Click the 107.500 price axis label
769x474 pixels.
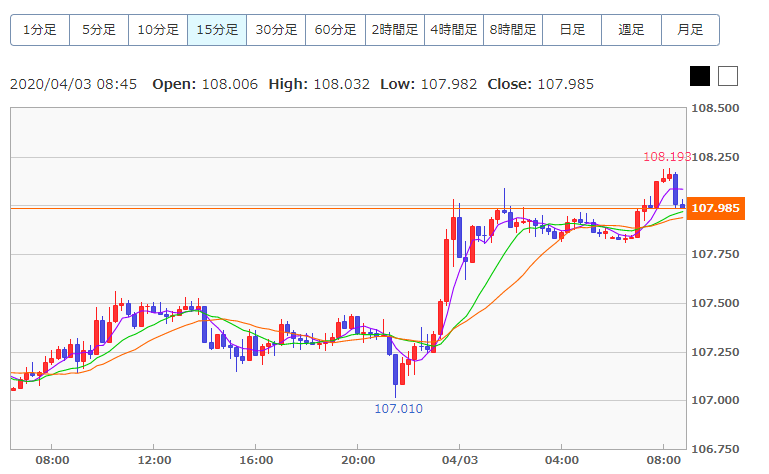[x=715, y=303]
